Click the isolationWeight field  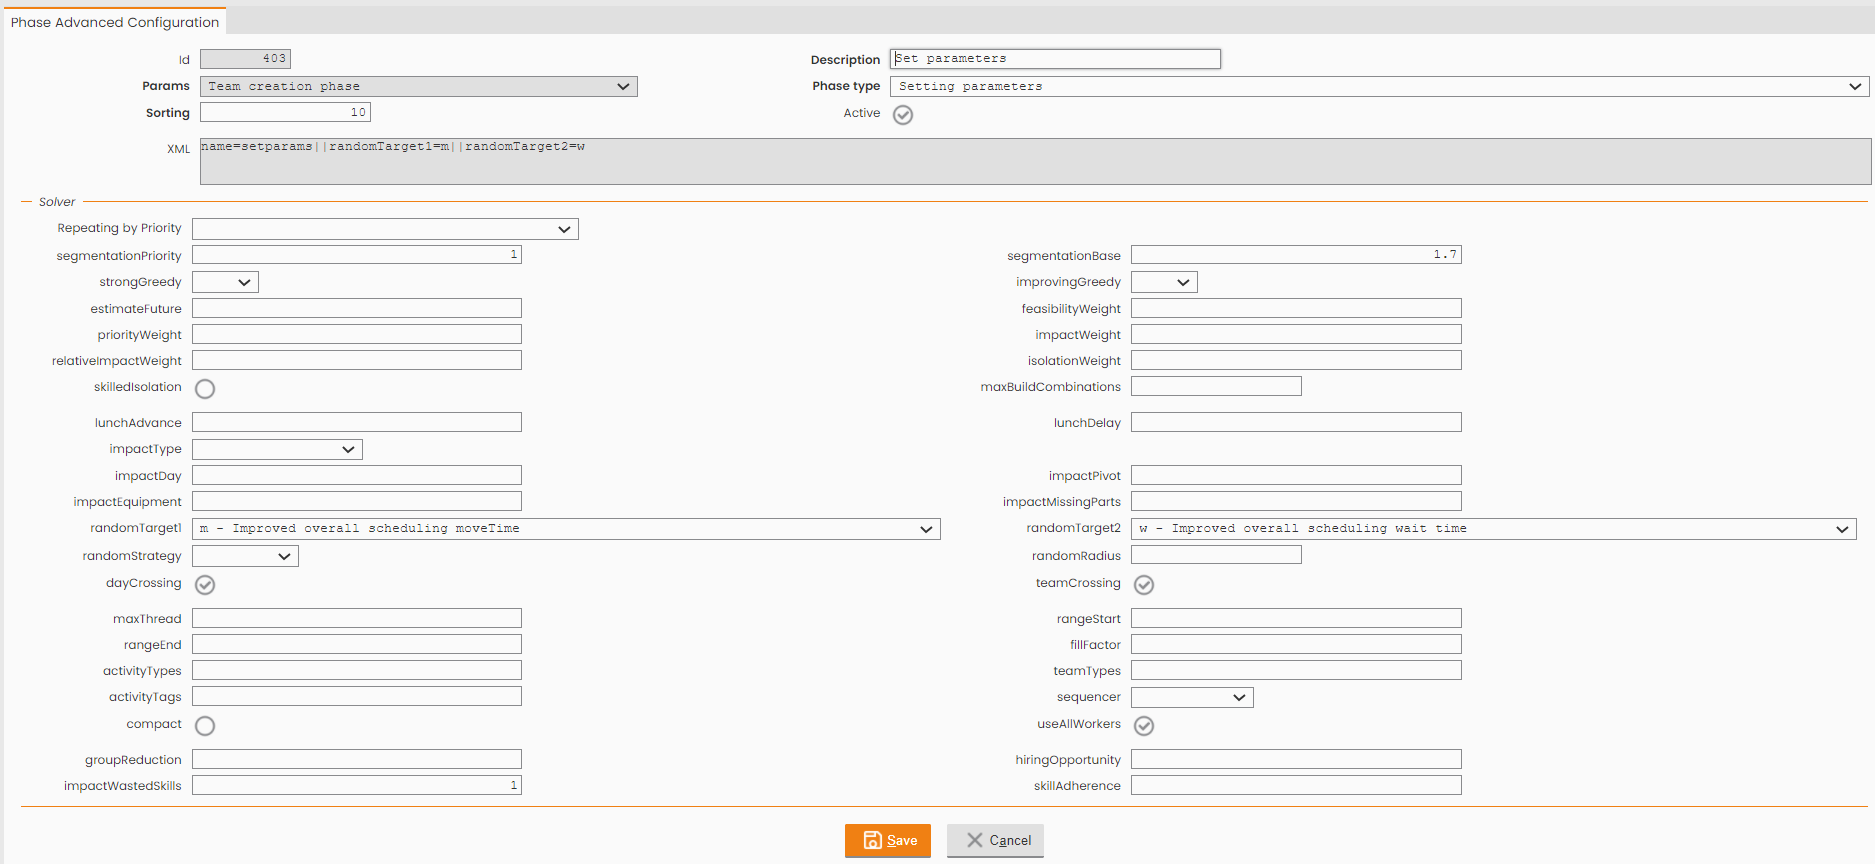[x=1296, y=360]
